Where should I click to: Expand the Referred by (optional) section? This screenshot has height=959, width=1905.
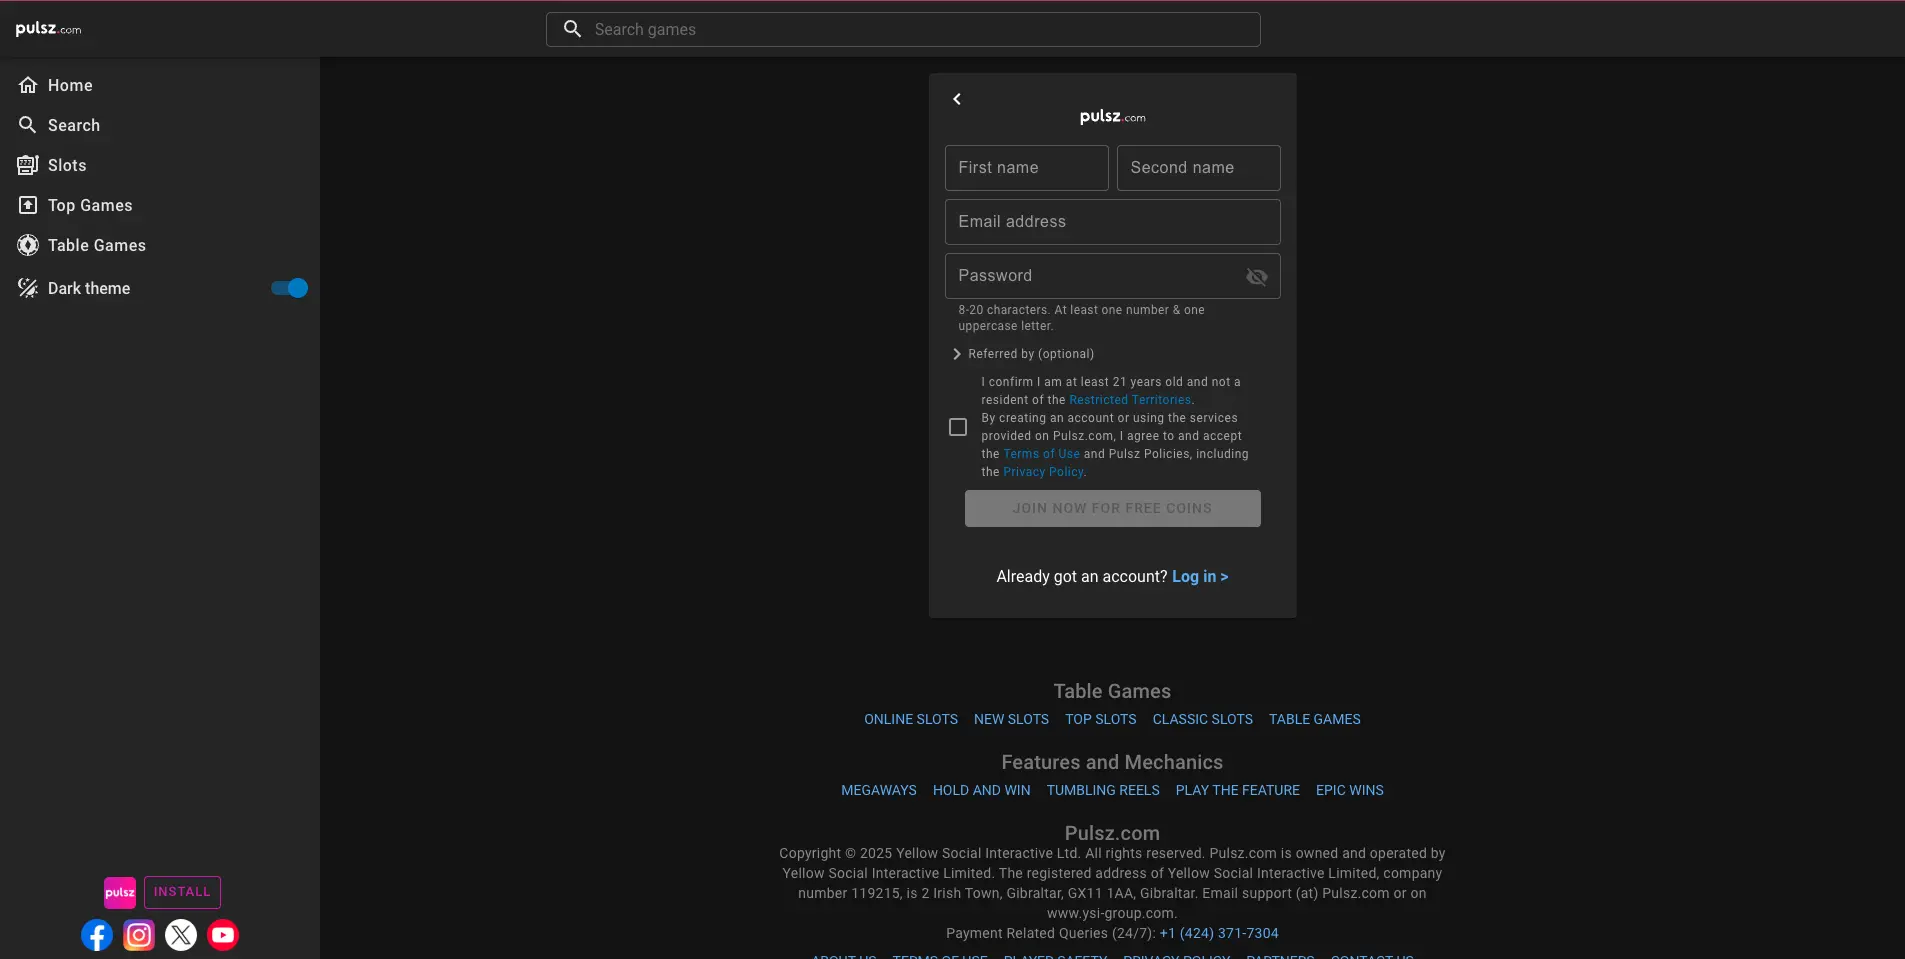(1024, 354)
